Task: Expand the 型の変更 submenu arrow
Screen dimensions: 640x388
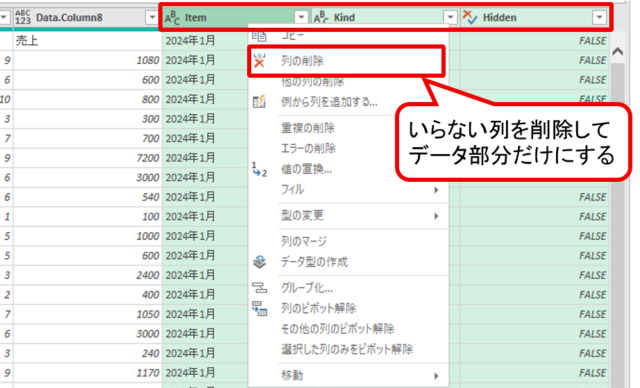Action: pyautogui.click(x=436, y=216)
